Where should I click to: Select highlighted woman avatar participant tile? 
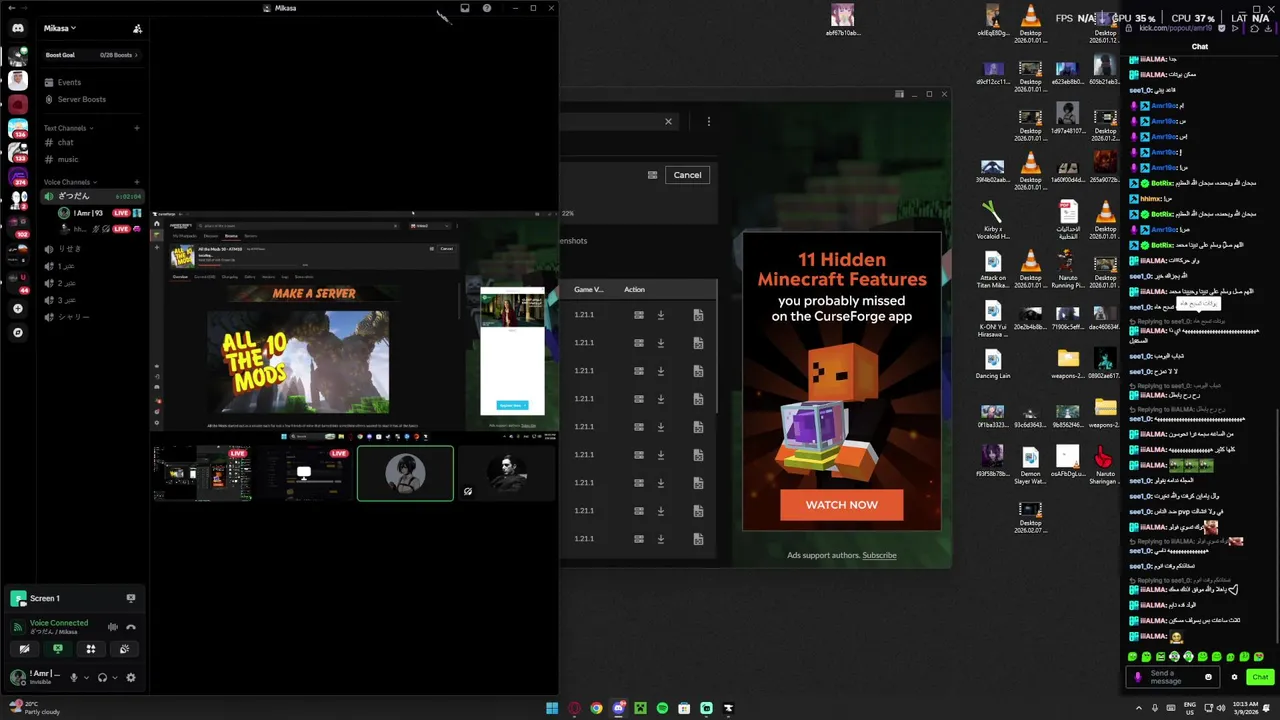405,473
